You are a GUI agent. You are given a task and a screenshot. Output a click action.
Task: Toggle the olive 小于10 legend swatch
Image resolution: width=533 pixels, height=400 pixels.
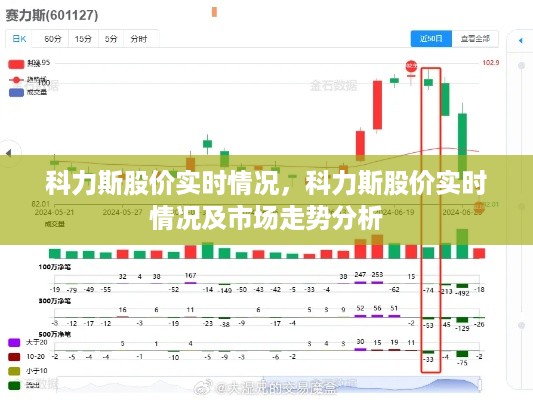(x=14, y=371)
